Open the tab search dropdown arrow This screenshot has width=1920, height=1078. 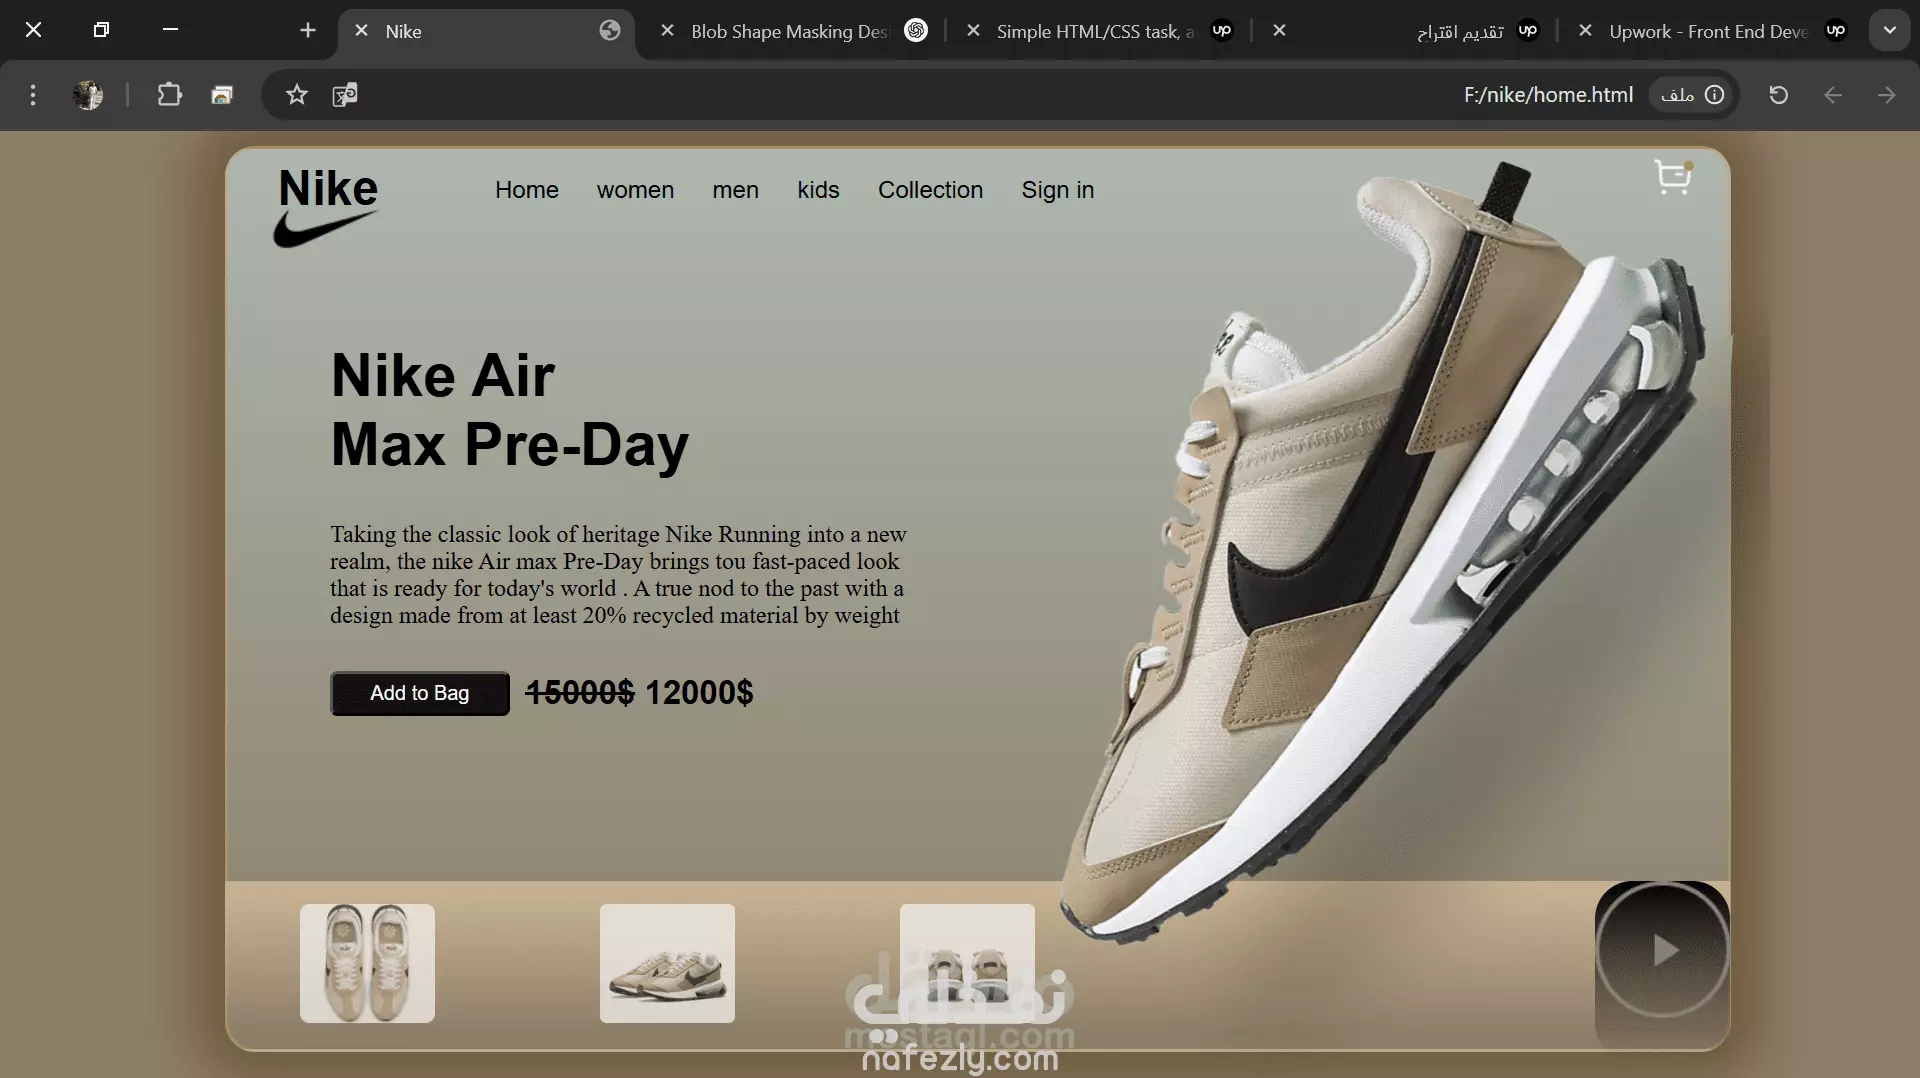click(1889, 31)
